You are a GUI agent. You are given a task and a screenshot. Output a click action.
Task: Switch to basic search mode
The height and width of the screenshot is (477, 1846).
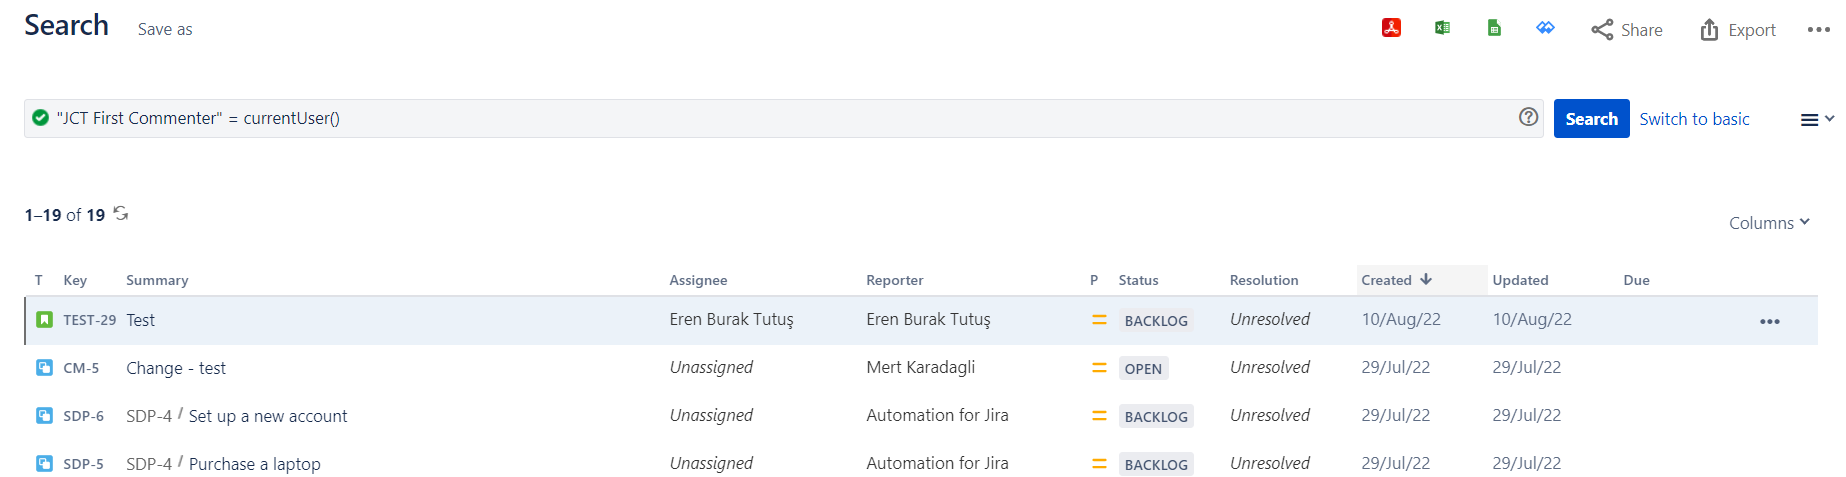tap(1694, 119)
